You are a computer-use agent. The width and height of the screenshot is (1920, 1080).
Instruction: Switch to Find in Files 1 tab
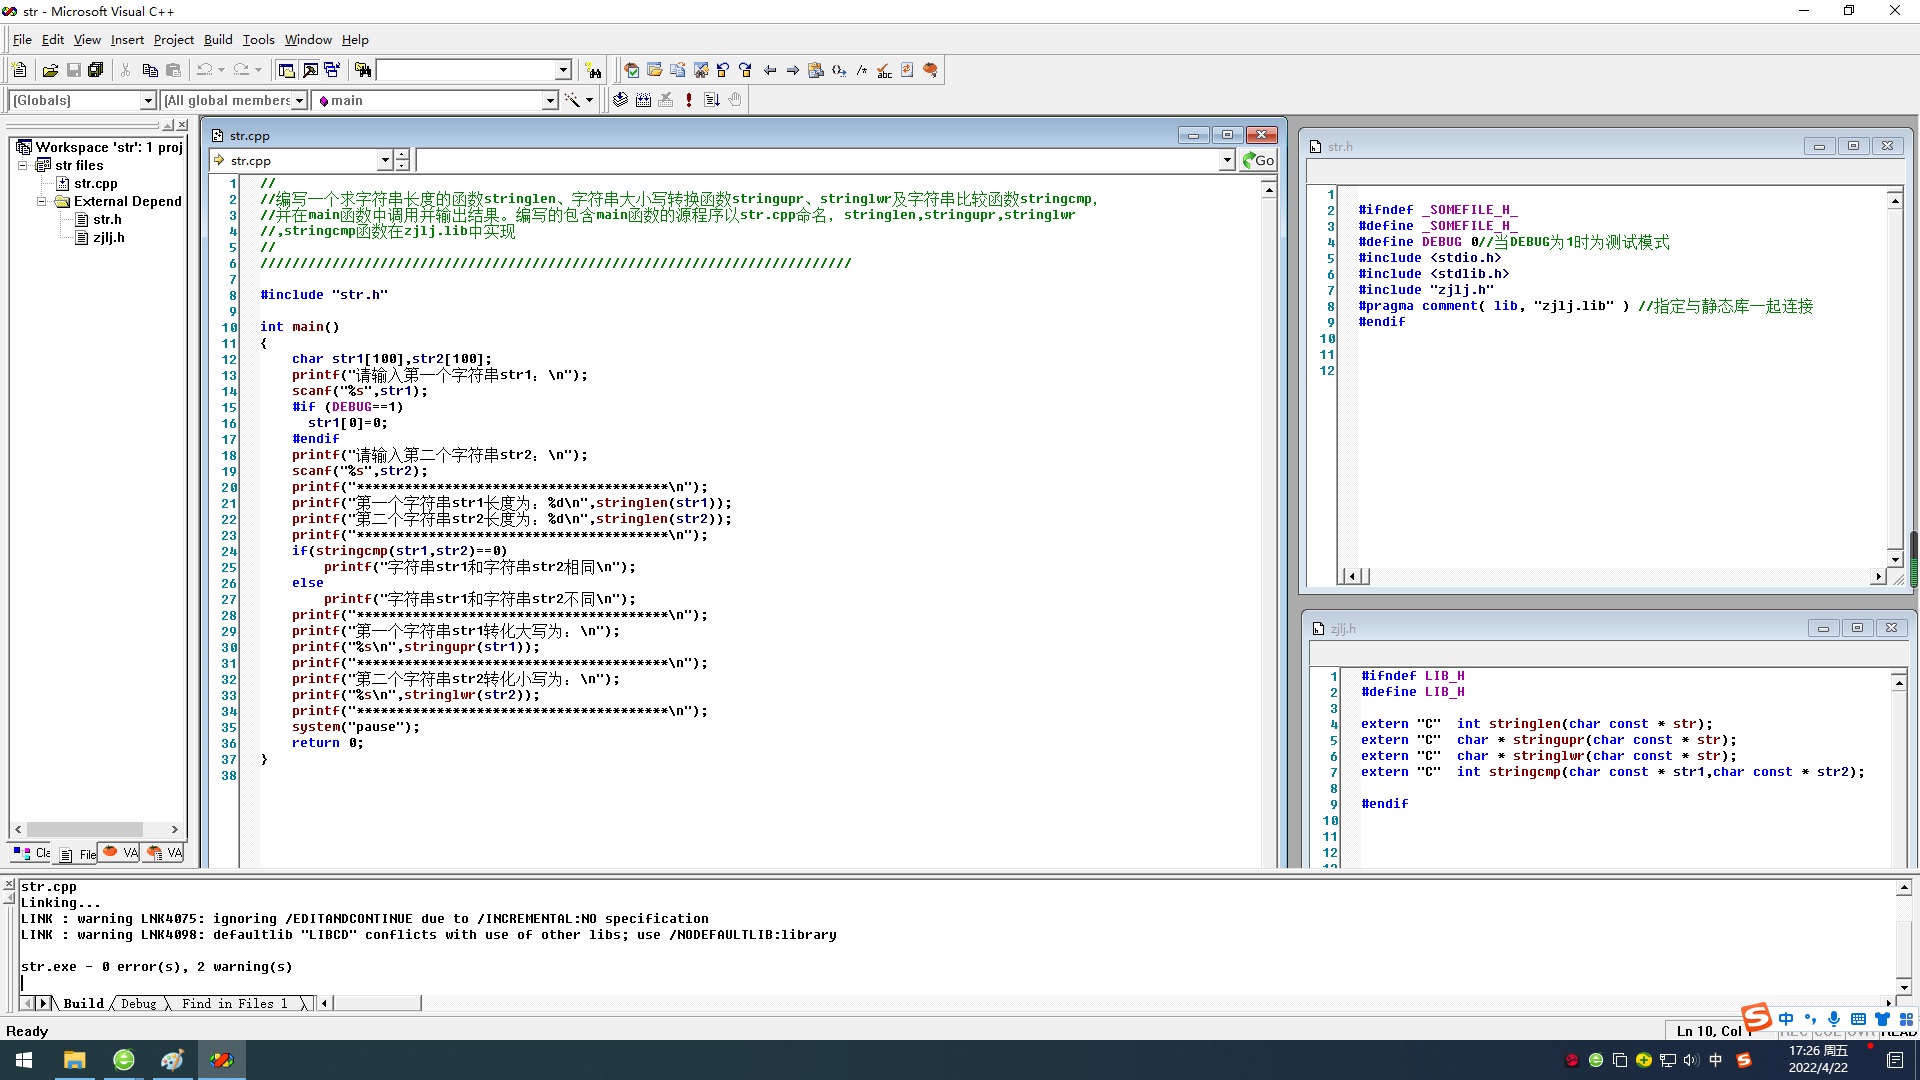point(235,1003)
